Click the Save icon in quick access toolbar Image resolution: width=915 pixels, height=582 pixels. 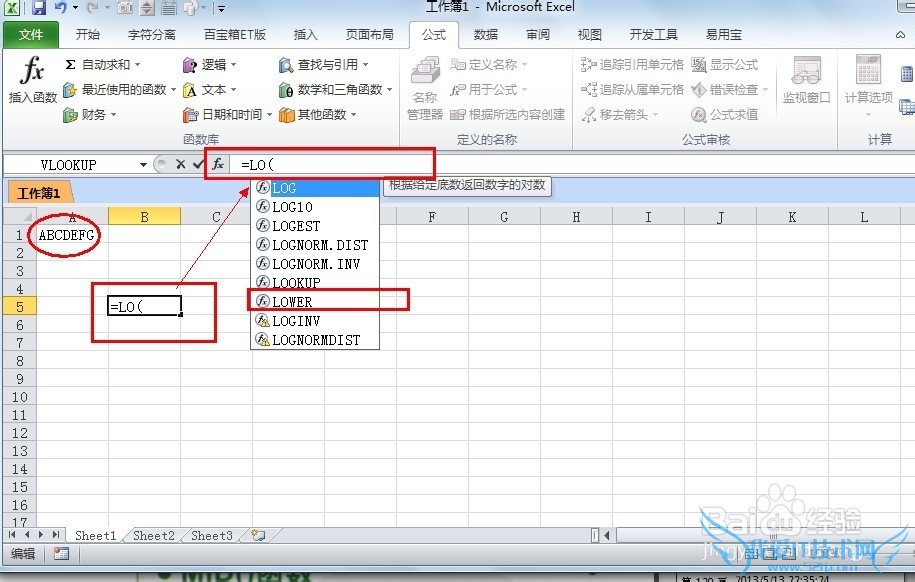point(39,8)
